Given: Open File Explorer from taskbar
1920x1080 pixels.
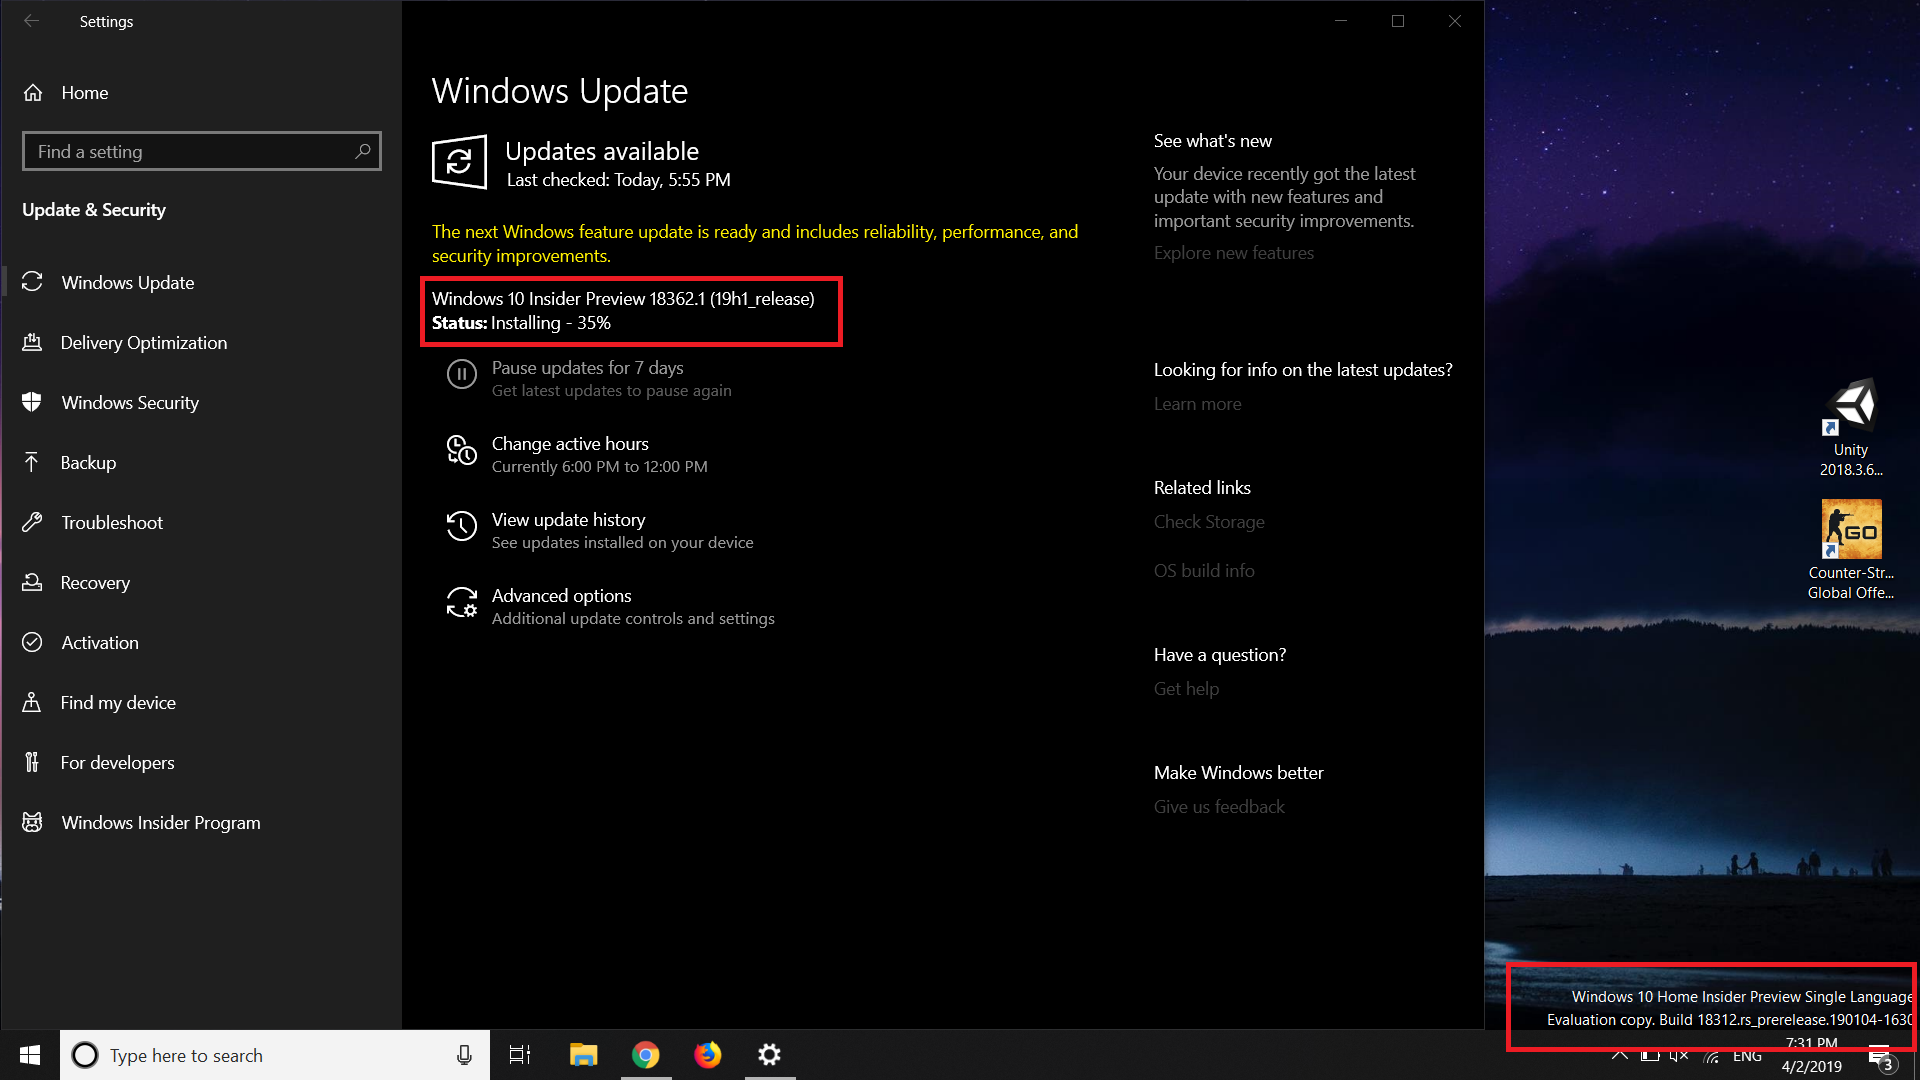Looking at the screenshot, I should [583, 1055].
